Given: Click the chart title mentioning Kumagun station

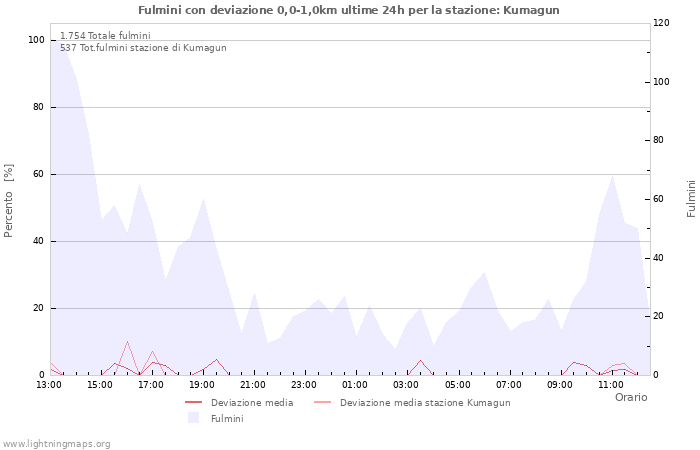Looking at the screenshot, I should pos(349,10).
